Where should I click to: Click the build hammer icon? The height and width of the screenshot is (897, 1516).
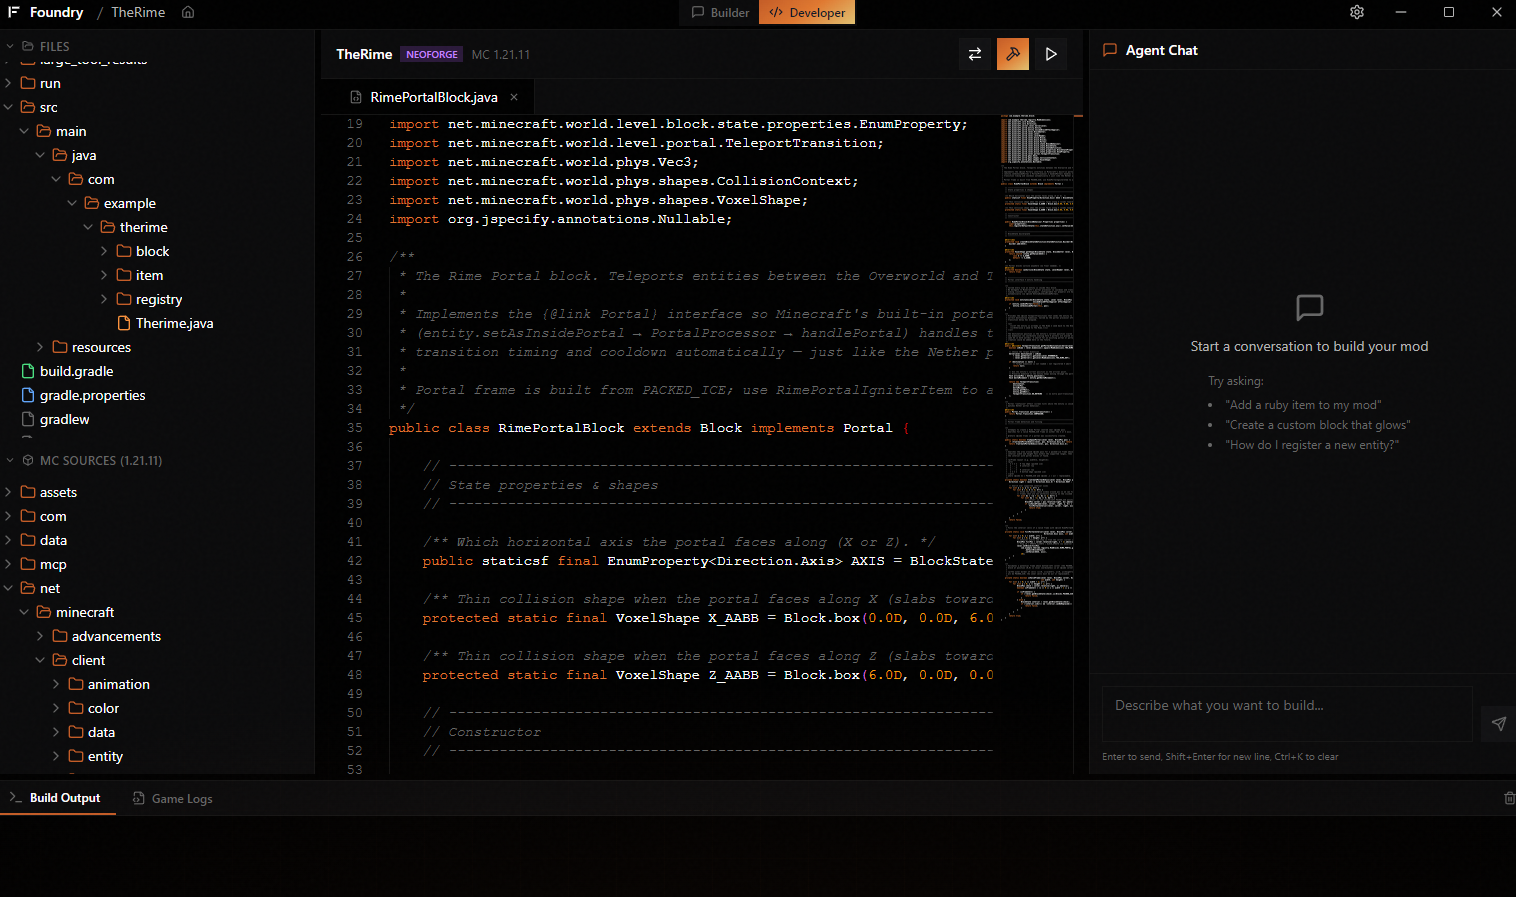[x=1012, y=54]
